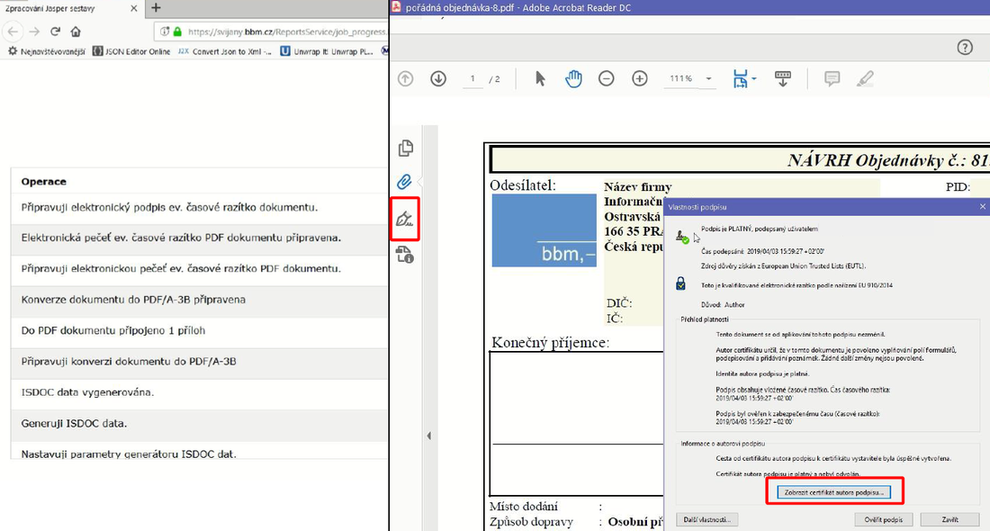This screenshot has width=990, height=531.
Task: Zoom out with the minus icon
Action: [606, 79]
